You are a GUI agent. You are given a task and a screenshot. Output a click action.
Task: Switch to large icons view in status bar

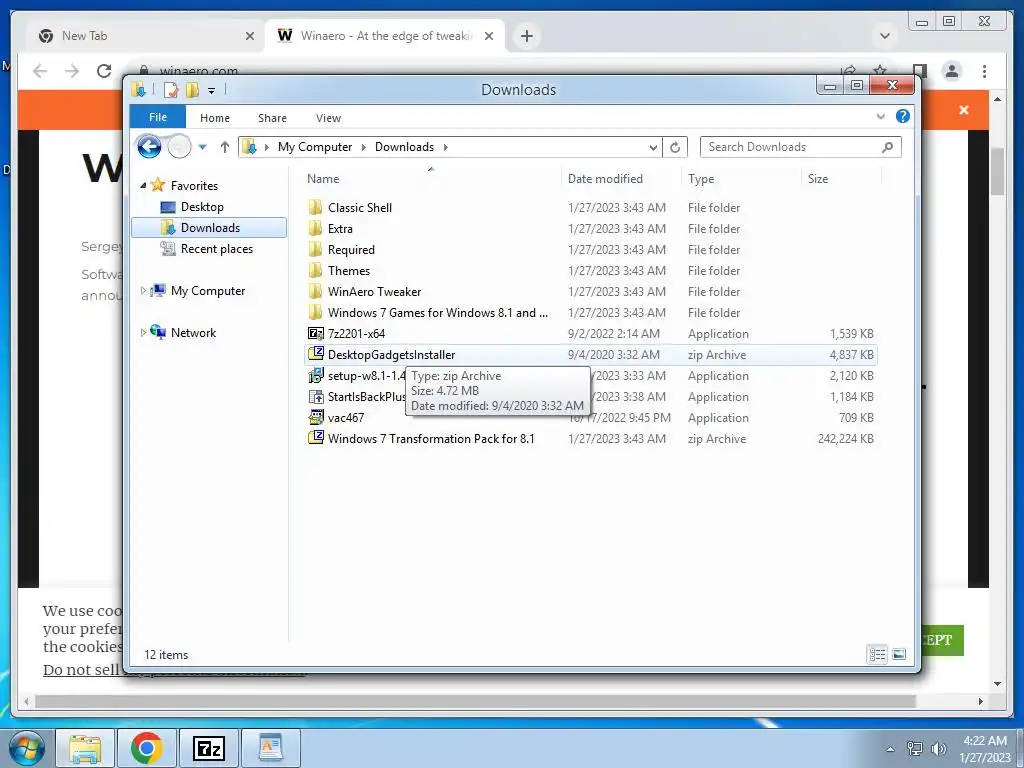pyautogui.click(x=899, y=654)
